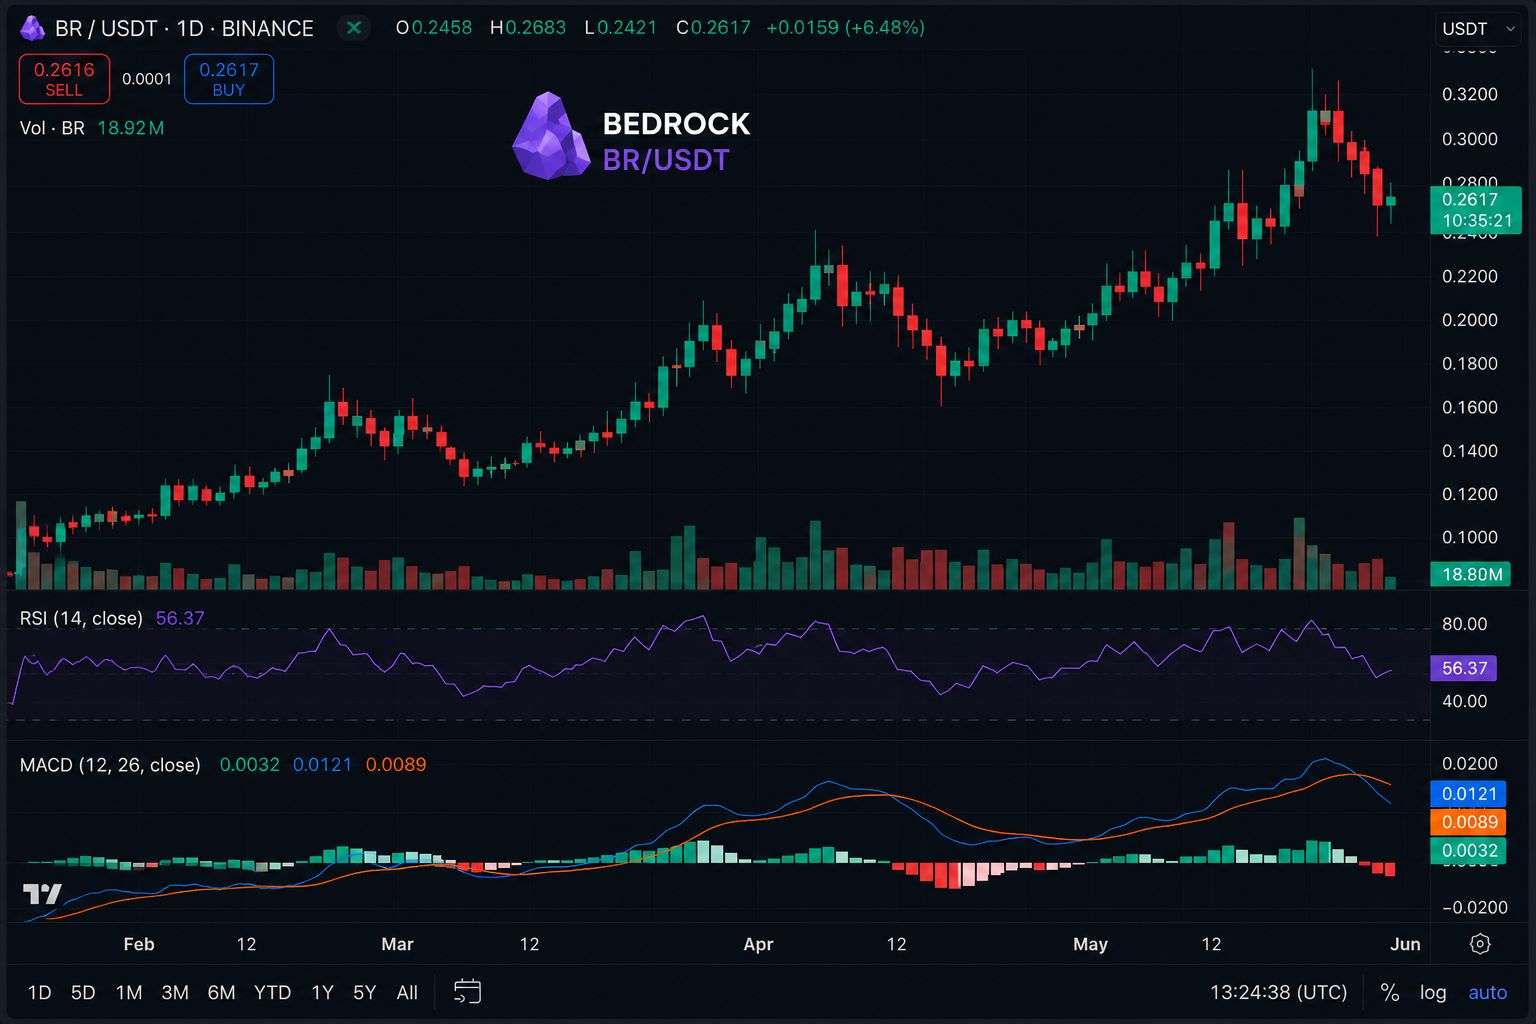This screenshot has height=1024, width=1536.
Task: Select the 5Y date range
Action: click(x=364, y=992)
